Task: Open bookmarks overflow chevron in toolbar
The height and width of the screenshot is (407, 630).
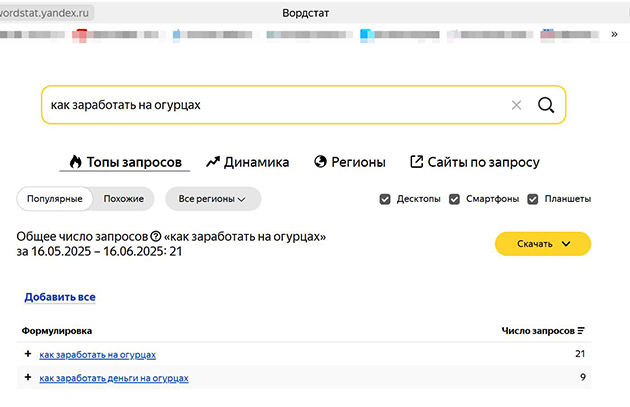Action: point(614,34)
